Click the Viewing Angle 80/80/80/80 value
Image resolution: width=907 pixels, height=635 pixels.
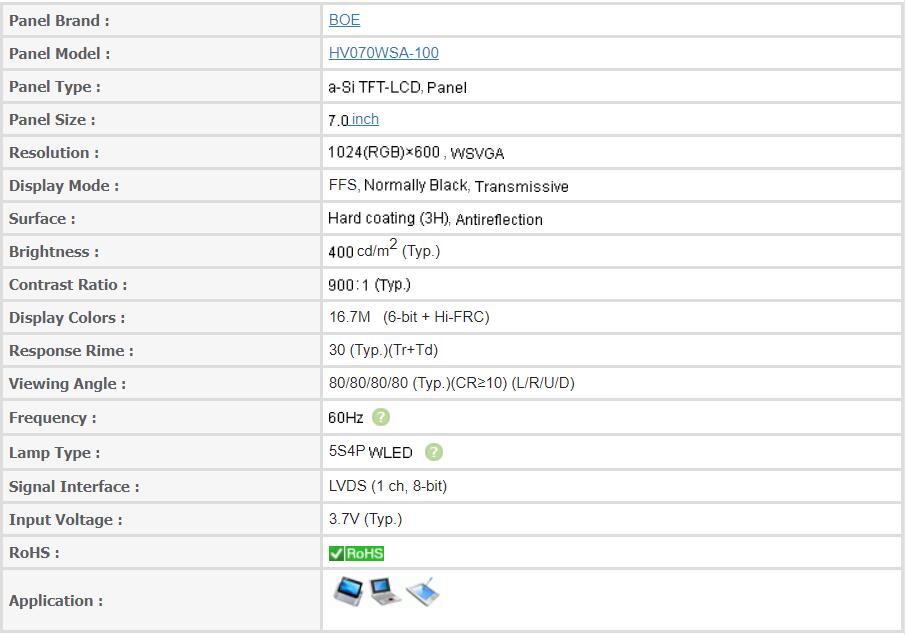click(368, 383)
